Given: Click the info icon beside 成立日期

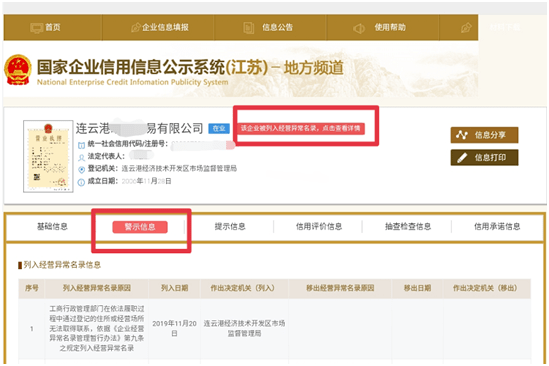Looking at the screenshot, I should click(81, 182).
